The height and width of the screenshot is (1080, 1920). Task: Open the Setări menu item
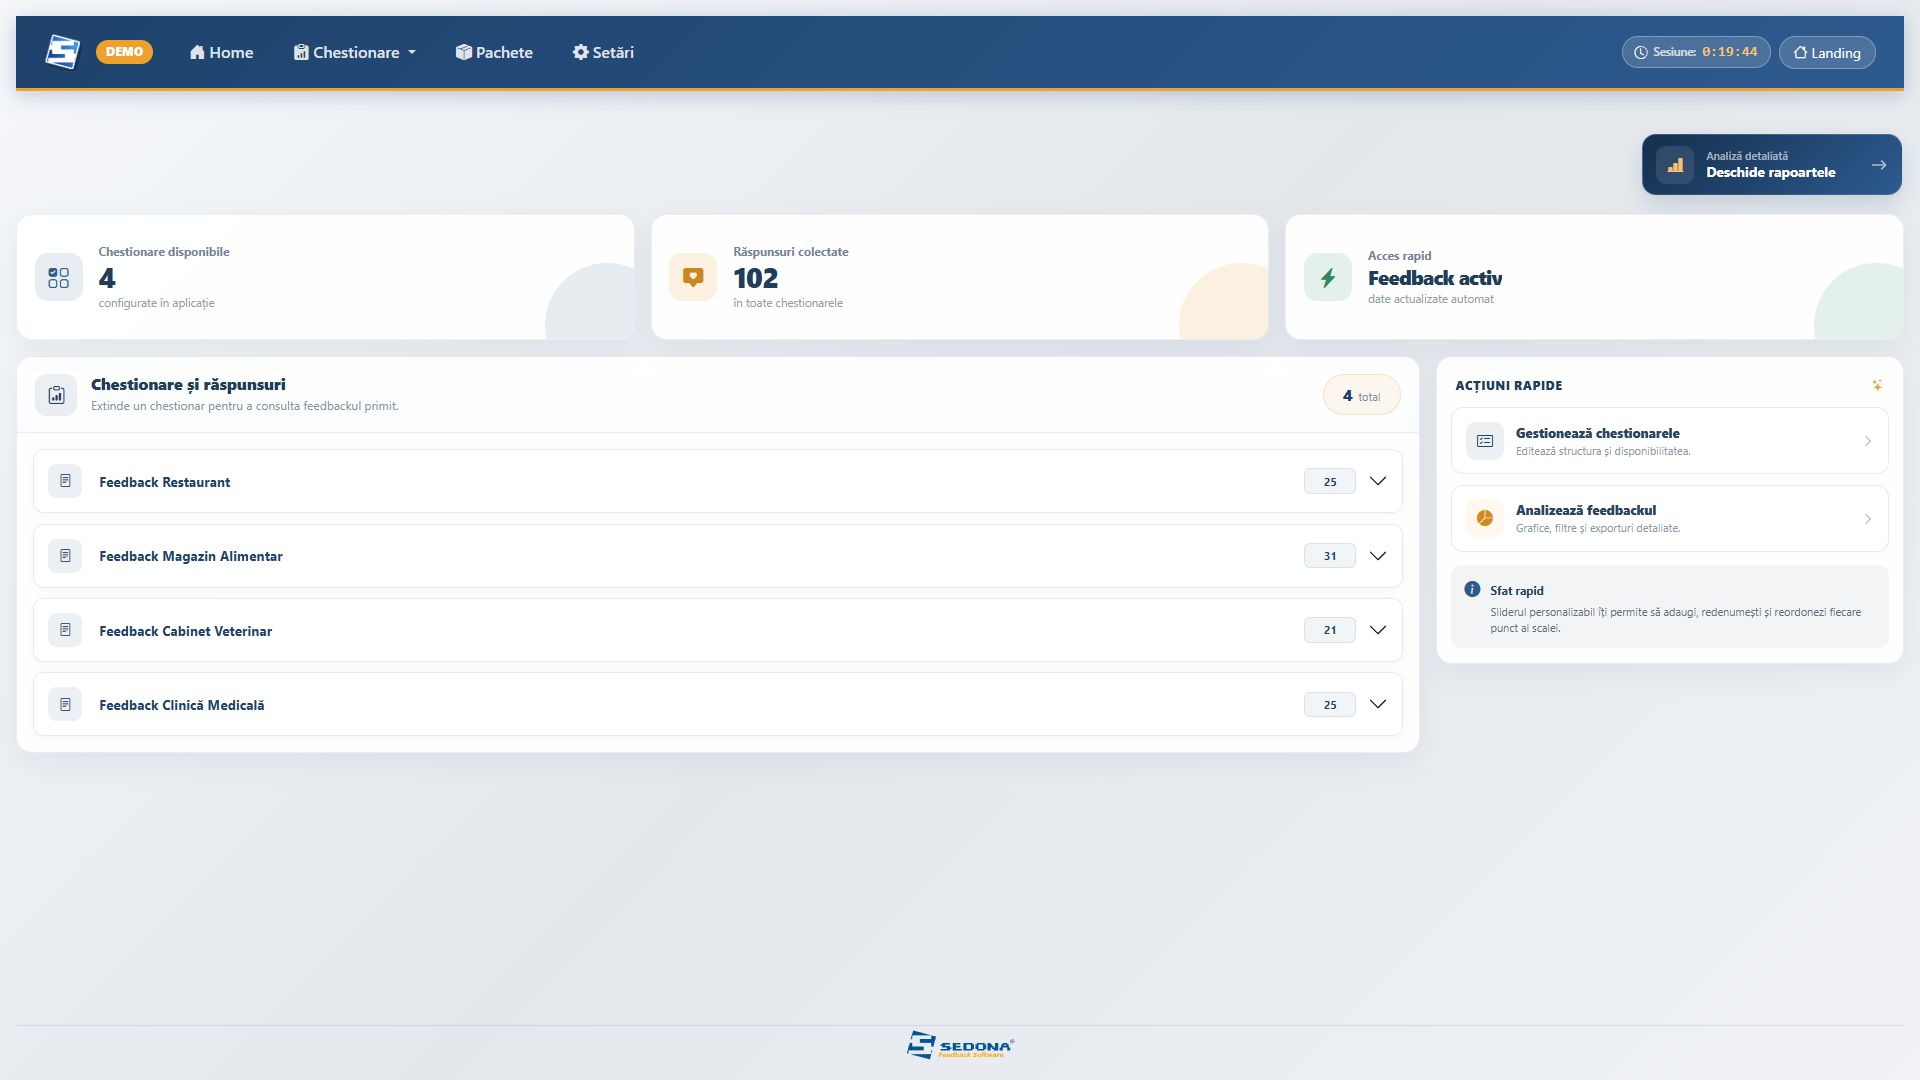pyautogui.click(x=603, y=52)
